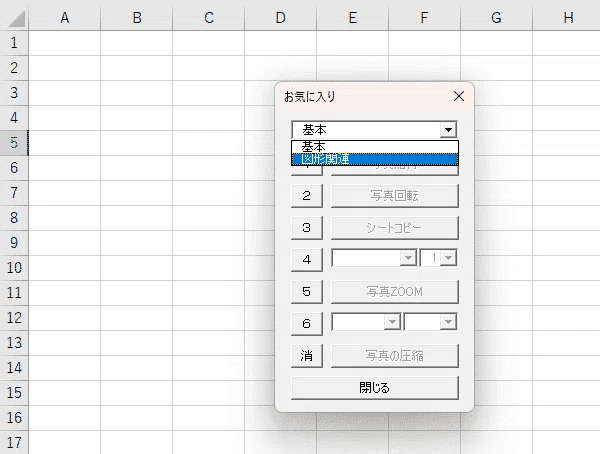
Task: Choose 図形関連 from the dropdown list
Action: (x=375, y=159)
